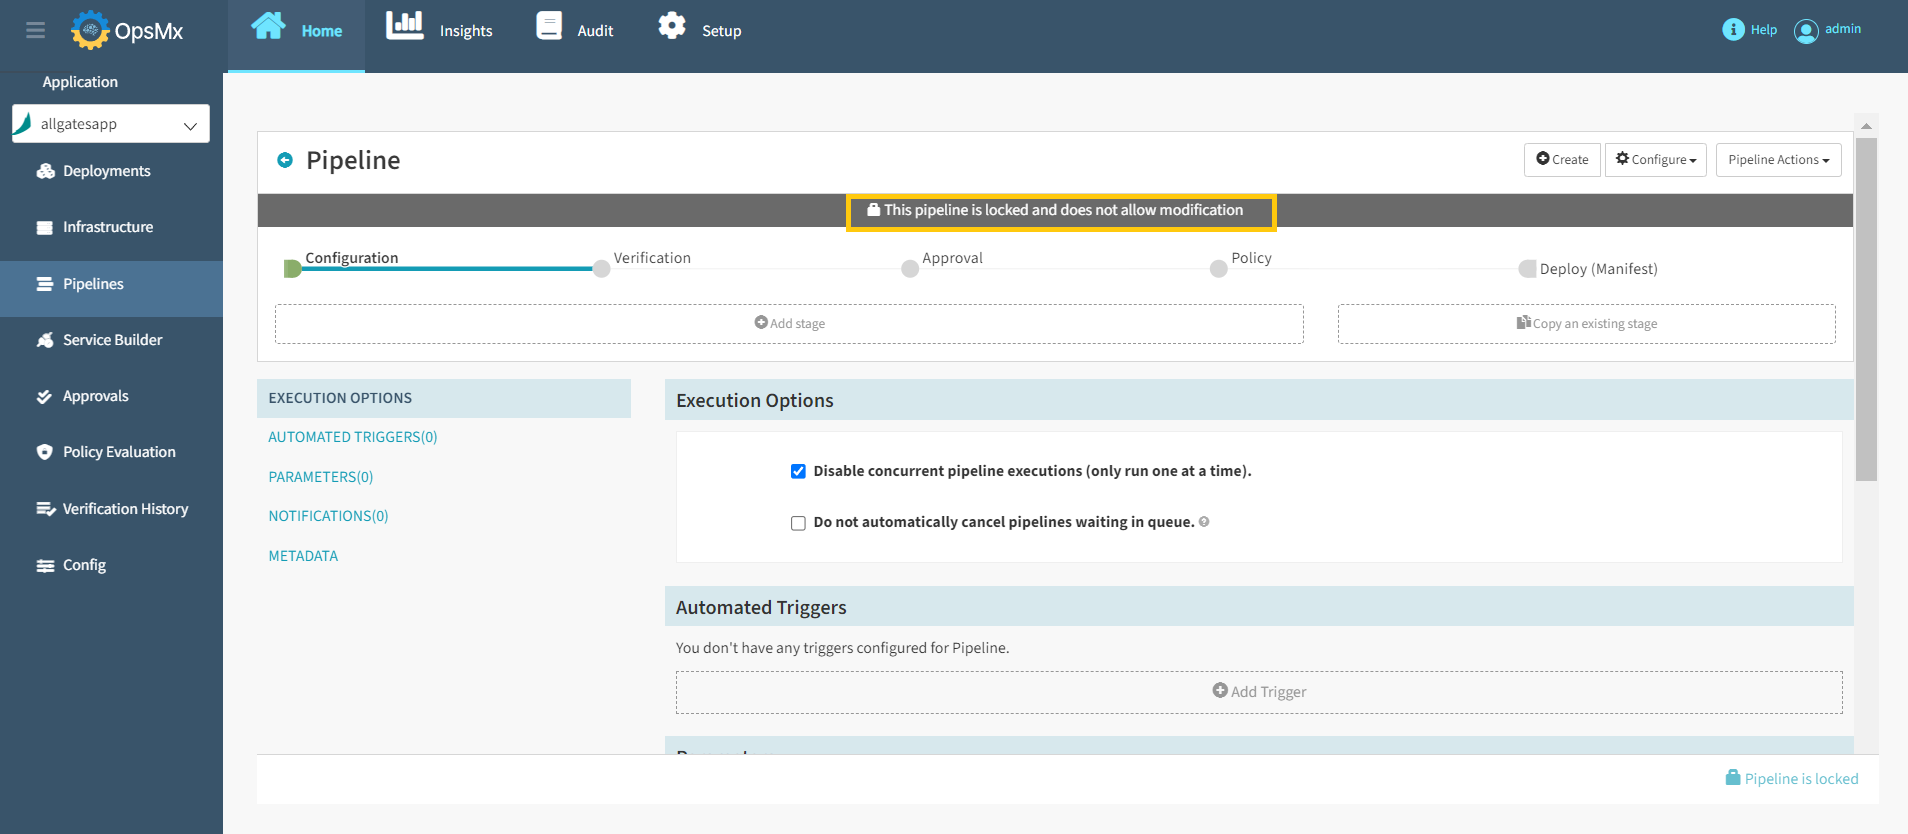1908x834 pixels.
Task: Jump to the NOTIFICATIONS(0) section link
Action: pos(328,516)
